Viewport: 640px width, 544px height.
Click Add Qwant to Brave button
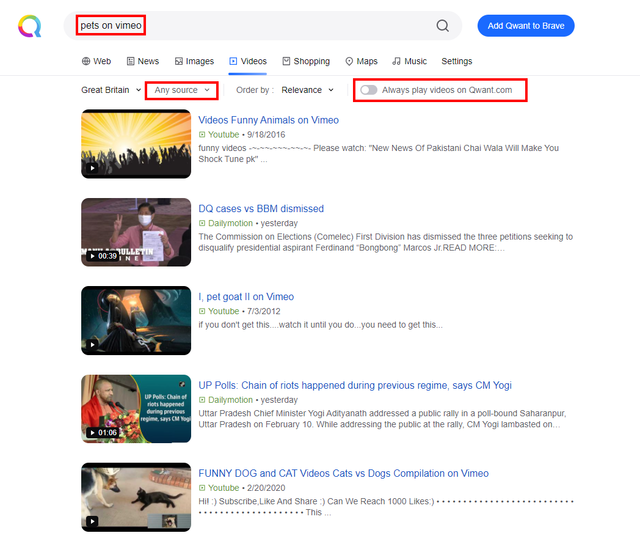tap(526, 26)
